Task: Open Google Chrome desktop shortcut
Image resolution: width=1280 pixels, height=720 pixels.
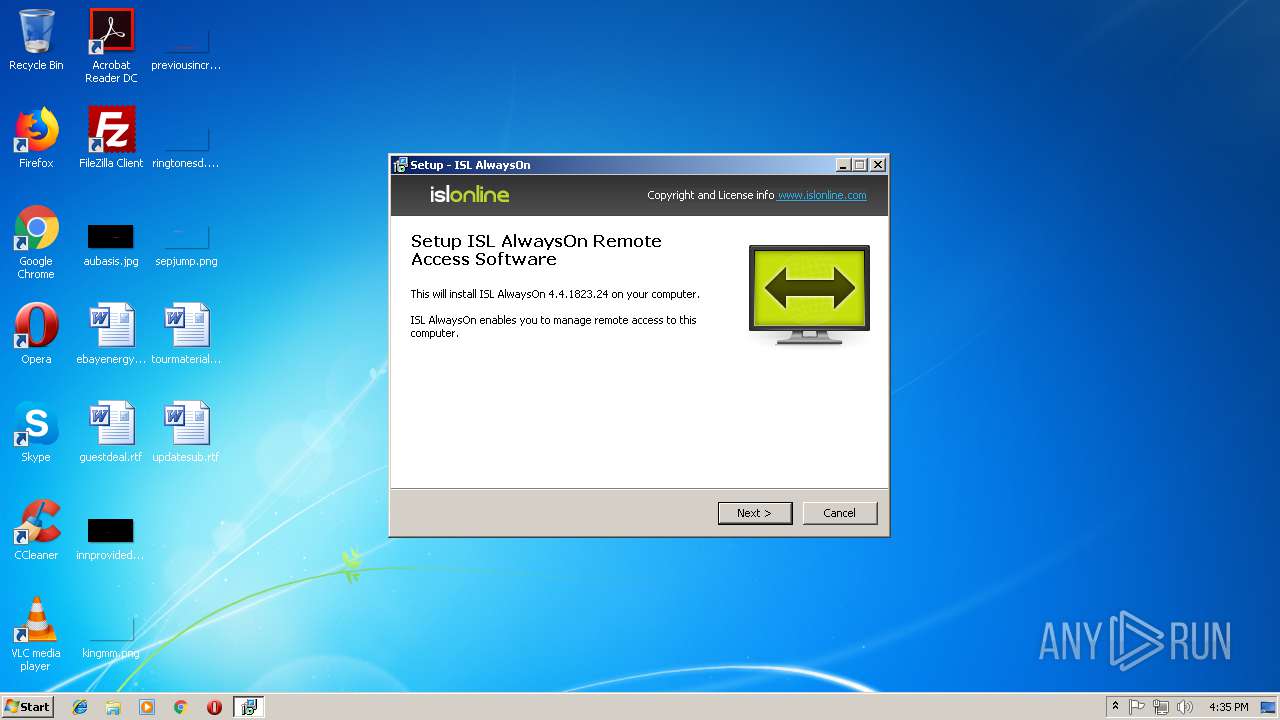Action: (x=36, y=242)
